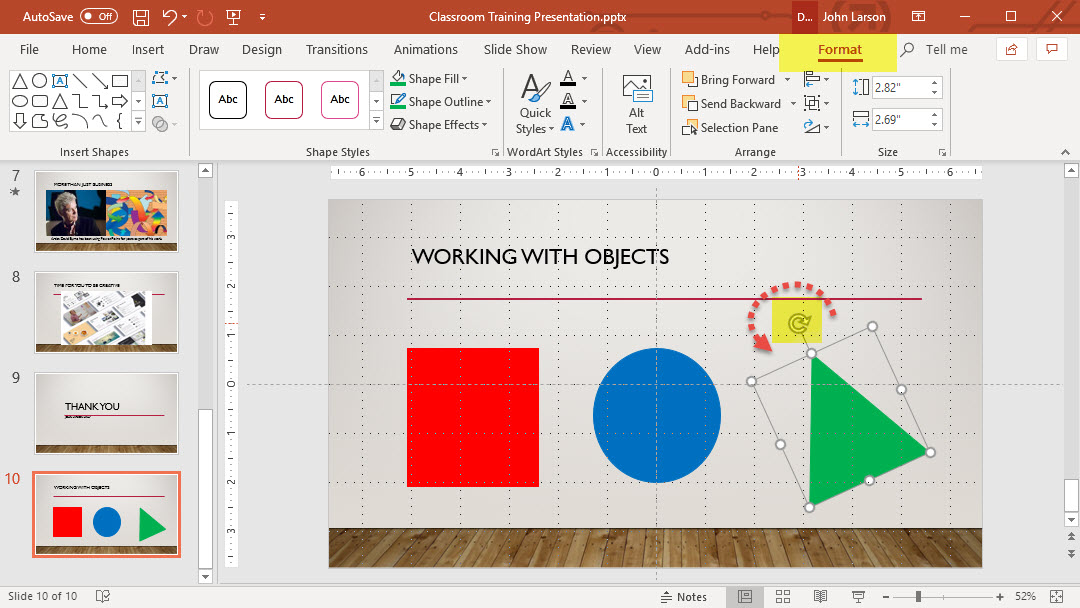
Task: Switch to Reading View in status bar
Action: (x=820, y=597)
